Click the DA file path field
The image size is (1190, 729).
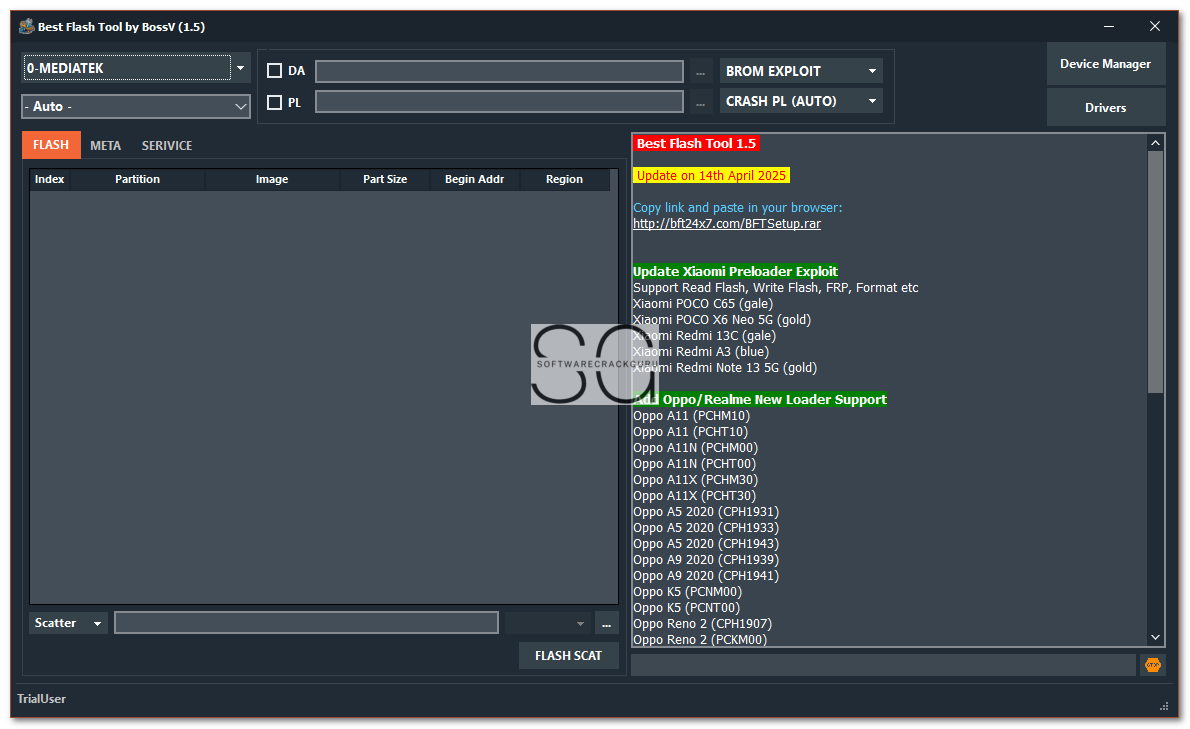[x=499, y=71]
